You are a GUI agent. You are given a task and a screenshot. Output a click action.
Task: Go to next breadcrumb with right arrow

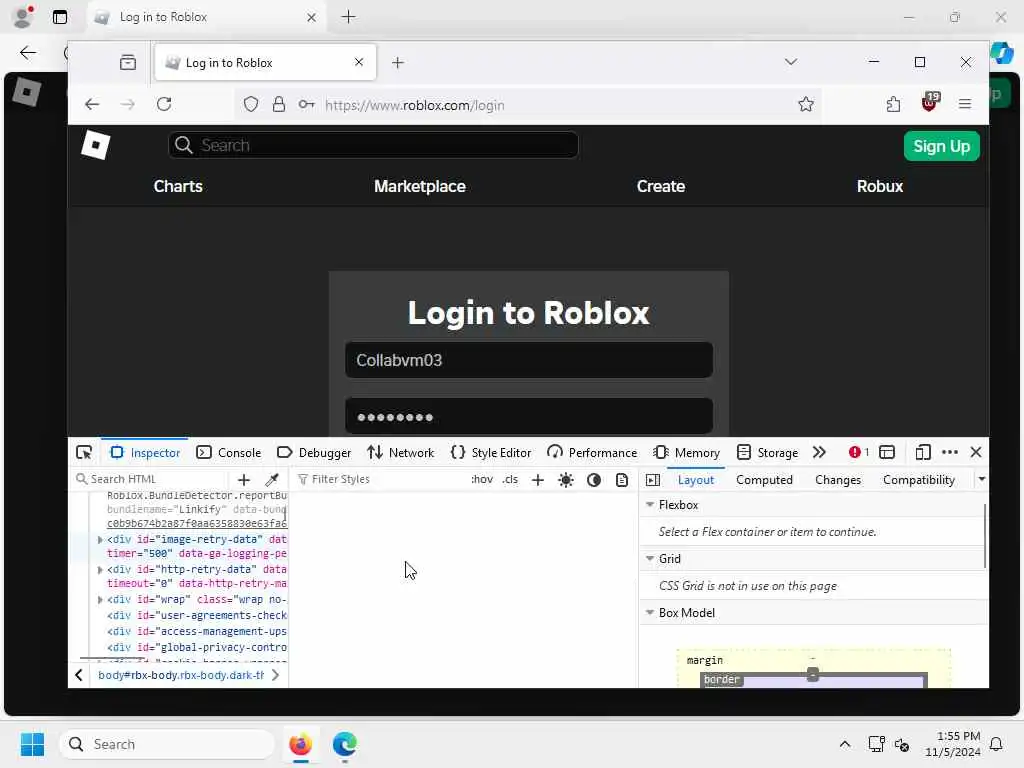pyautogui.click(x=276, y=675)
